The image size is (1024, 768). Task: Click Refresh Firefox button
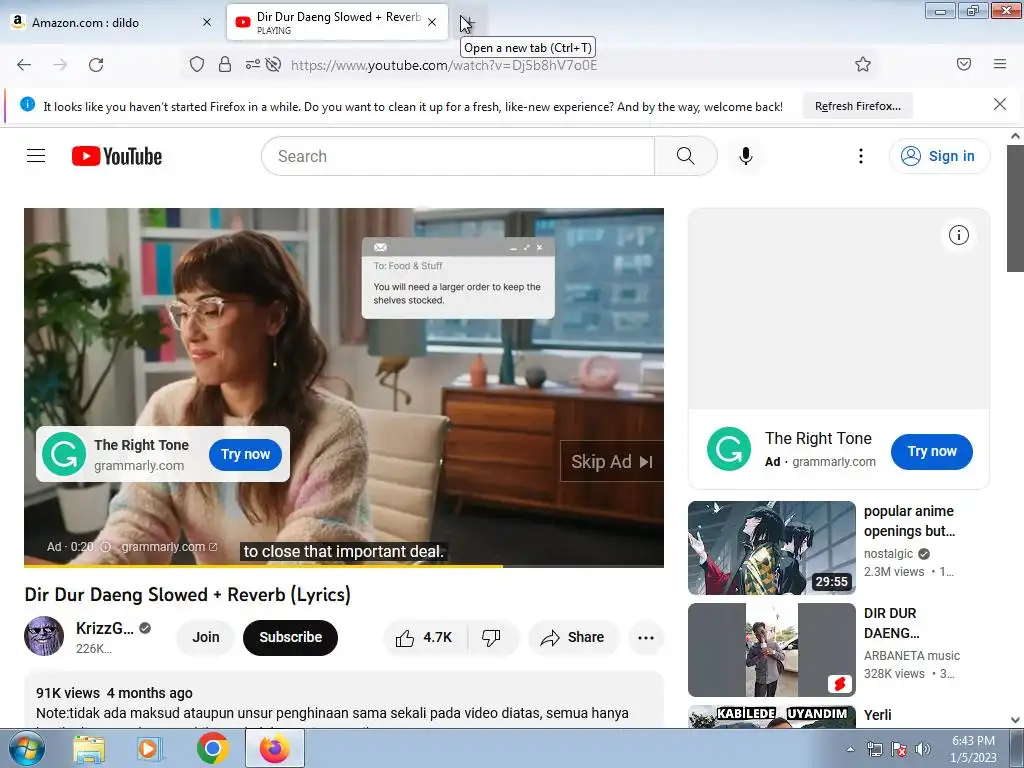[x=857, y=106]
